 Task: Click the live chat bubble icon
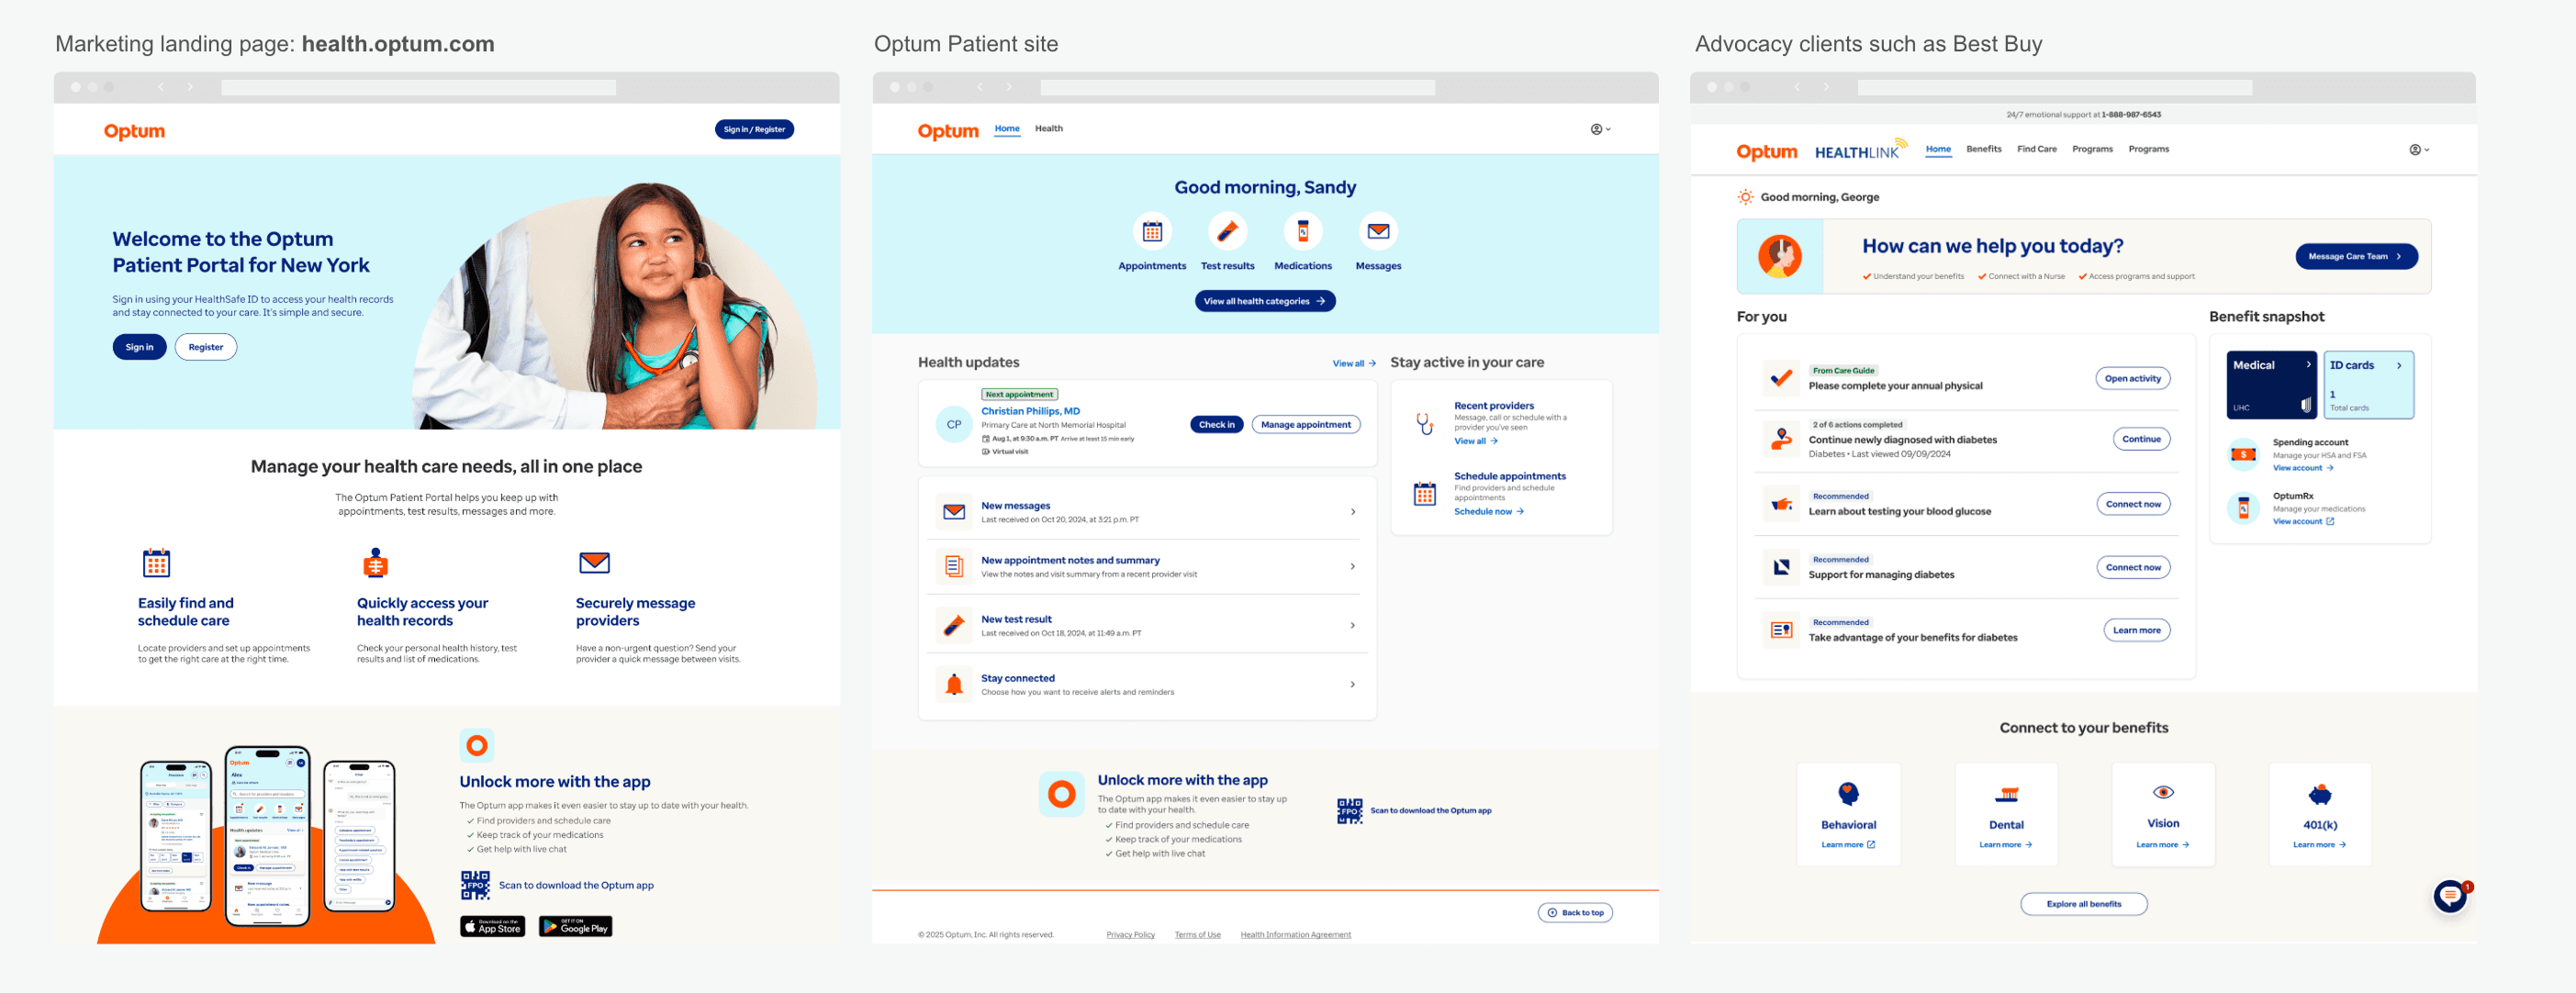tap(2449, 896)
